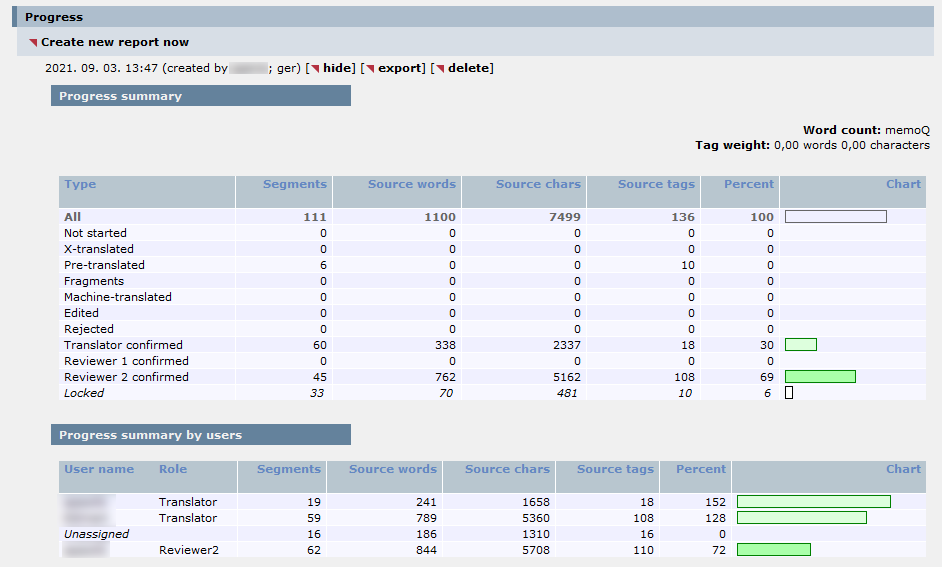The height and width of the screenshot is (567, 942).
Task: Click the red arrow icon before delete
Action: point(440,69)
